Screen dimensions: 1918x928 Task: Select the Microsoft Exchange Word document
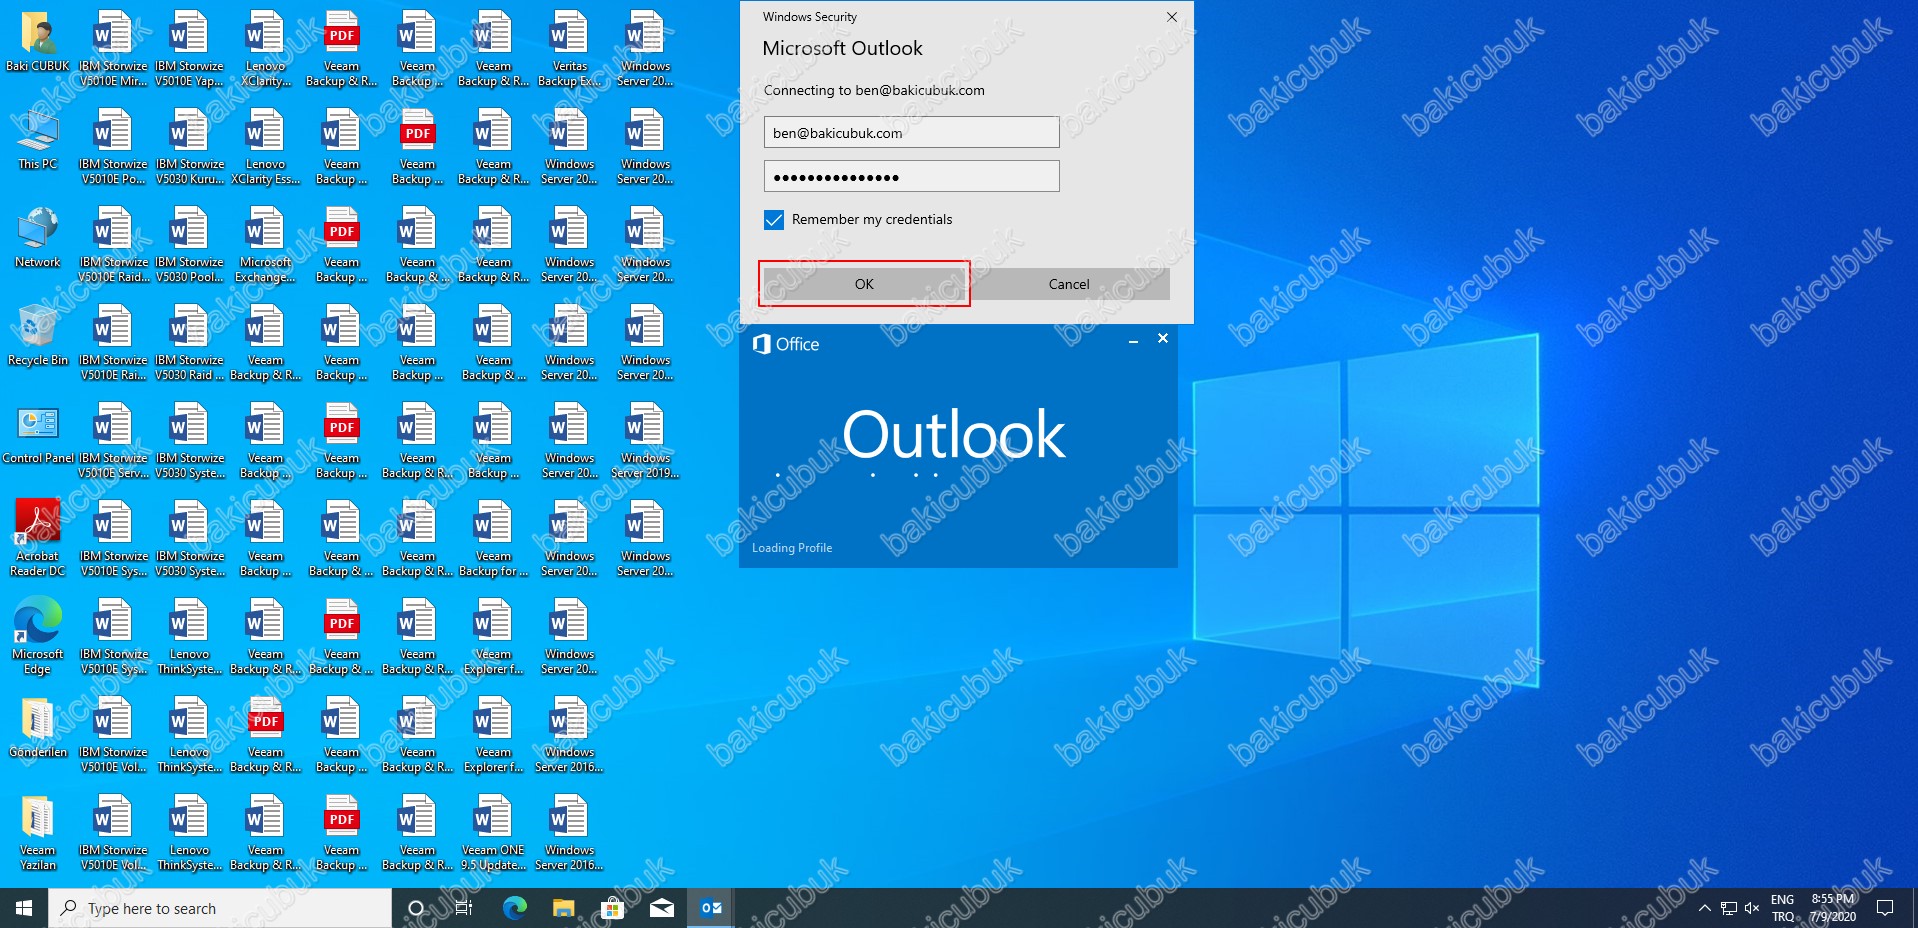coord(265,246)
